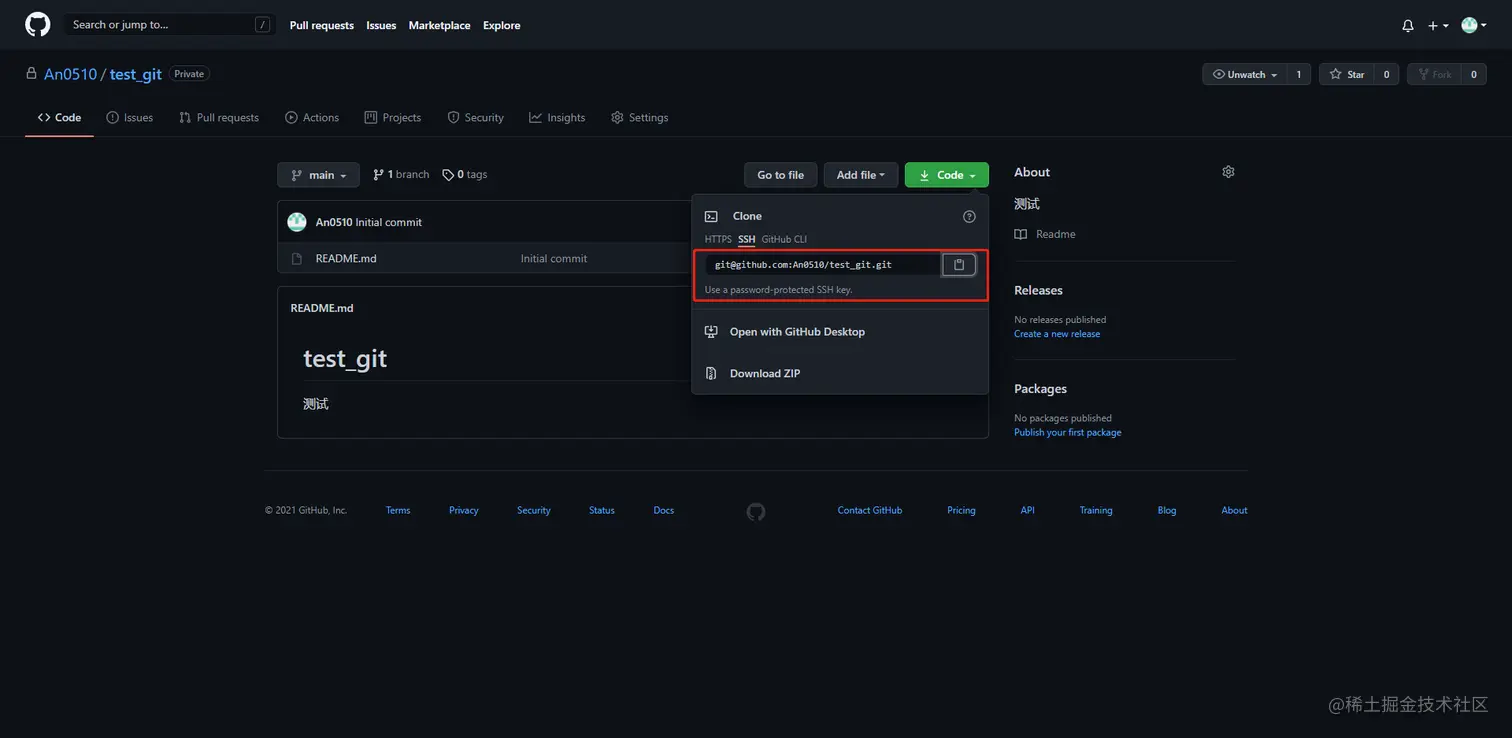Expand the plus create-new menu

1438,25
